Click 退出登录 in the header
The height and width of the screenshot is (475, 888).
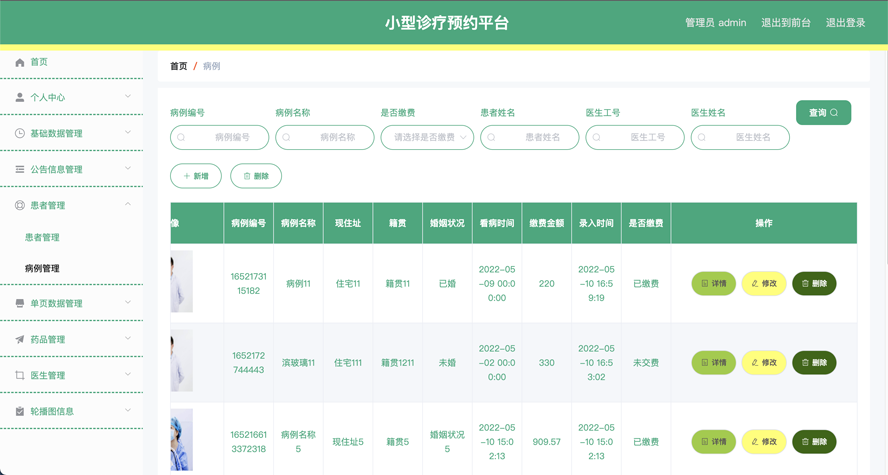tap(846, 23)
